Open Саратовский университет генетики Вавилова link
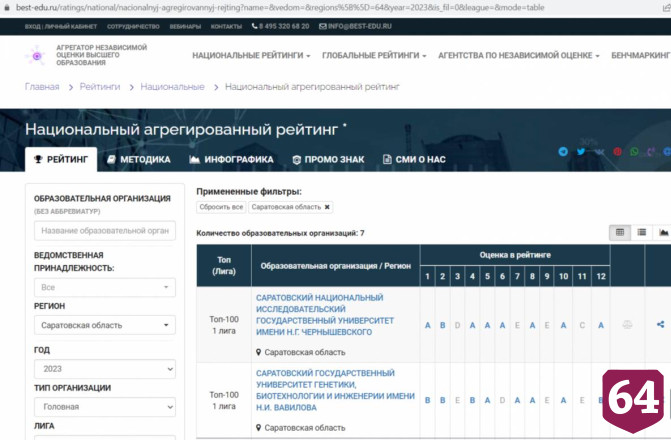 335,390
